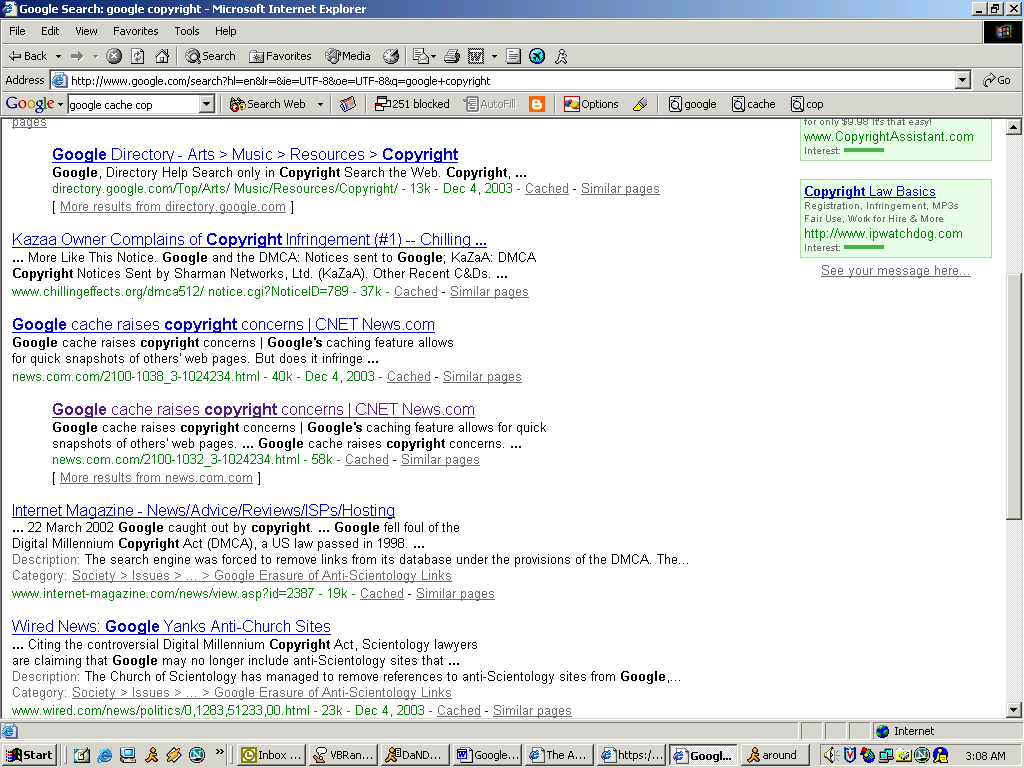The width and height of the screenshot is (1024, 768).
Task: Open Google logo menu dropdown
Action: (61, 104)
